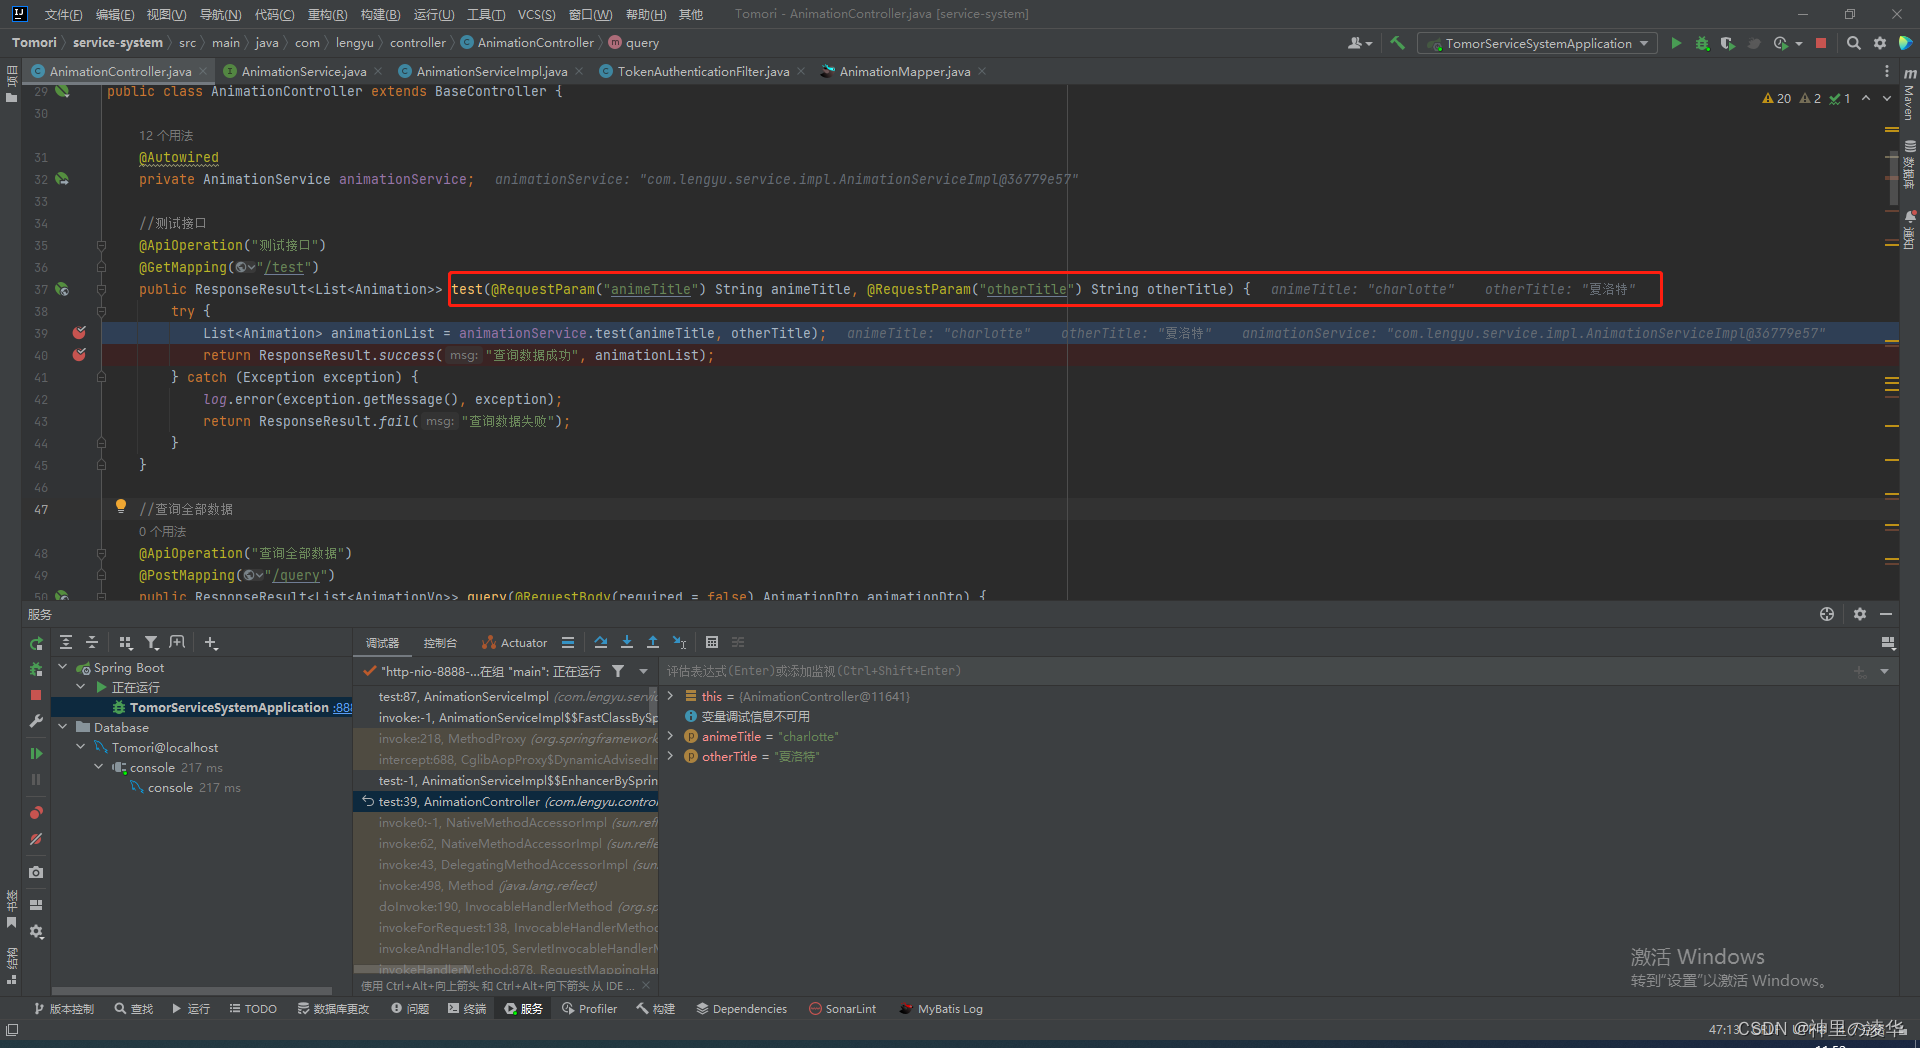The width and height of the screenshot is (1920, 1048).
Task: Open user account dropdown in top toolbar
Action: 1360,43
